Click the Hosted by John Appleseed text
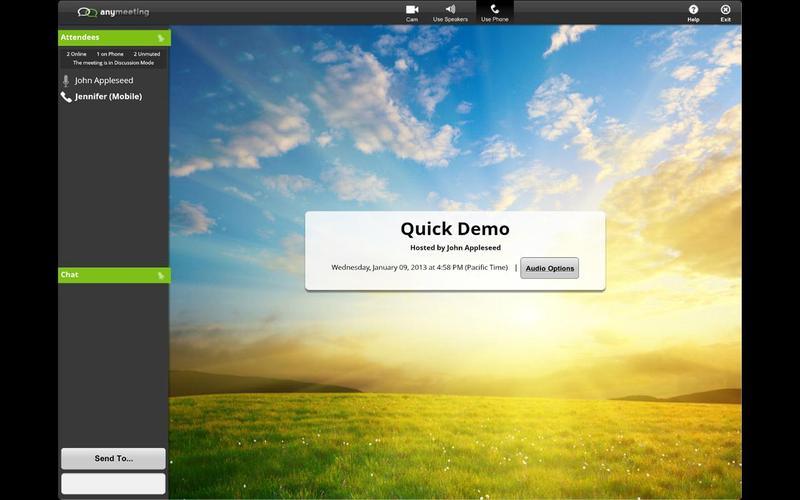Viewport: 800px width, 500px height. 455,247
